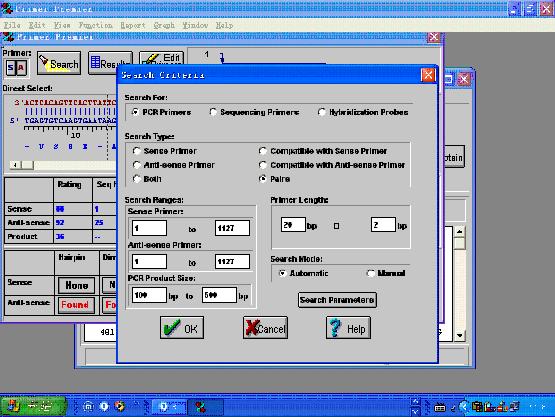Close the Search Criteria dialog
The width and height of the screenshot is (555, 417).
click(x=428, y=75)
